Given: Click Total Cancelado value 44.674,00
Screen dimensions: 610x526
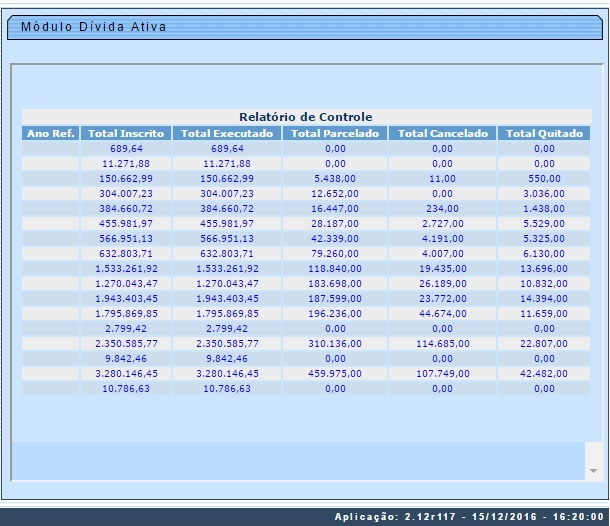Looking at the screenshot, I should pyautogui.click(x=443, y=313).
